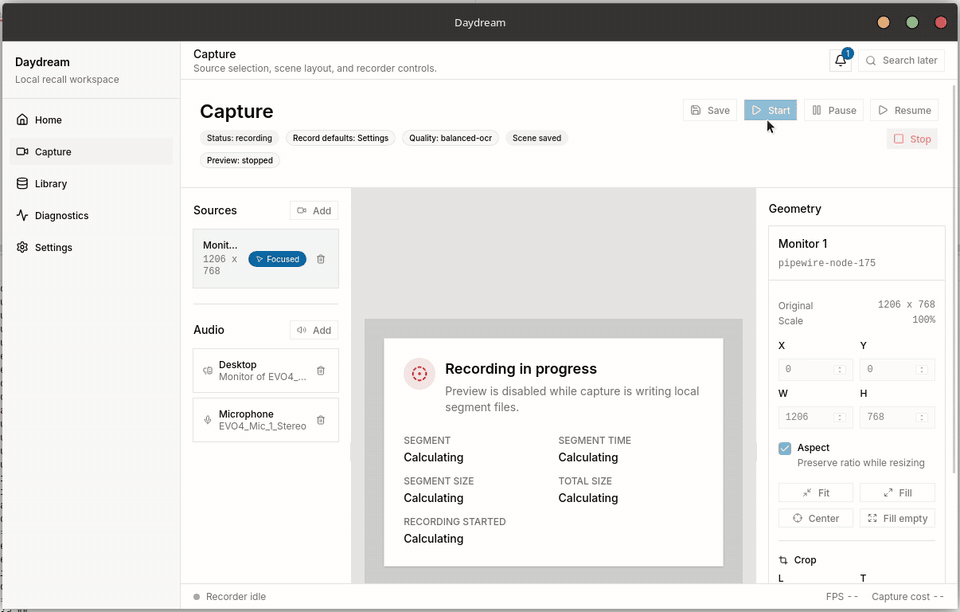Viewport: 960px width, 612px height.
Task: Click the Microphone icon in Audio list
Action: coord(208,420)
